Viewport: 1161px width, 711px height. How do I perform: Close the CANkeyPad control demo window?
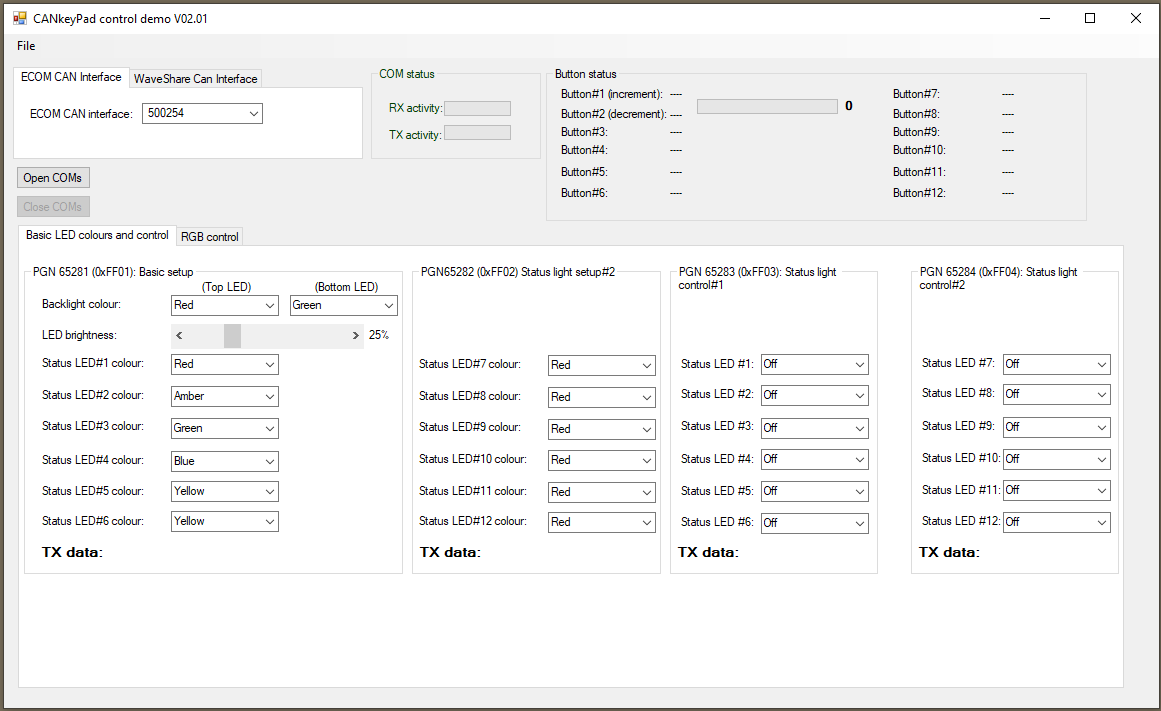pyautogui.click(x=1136, y=19)
